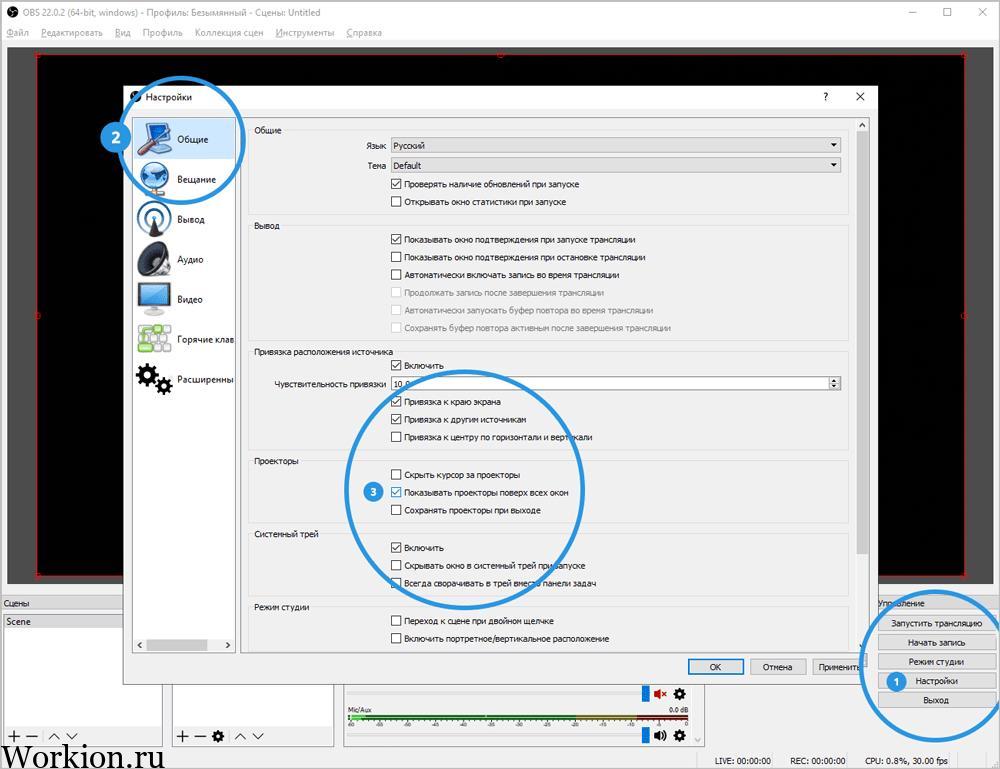Open the Инструменты menu
The height and width of the screenshot is (769, 1000).
305,33
